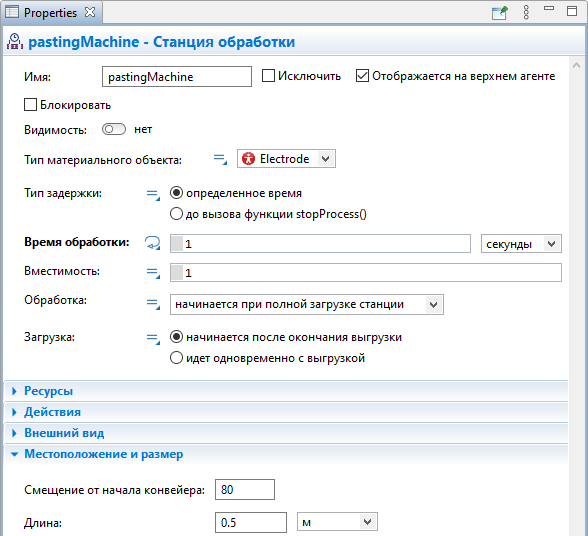Click static/dynamic switch icon beside Загрузка
588x536 pixels.
pos(153,338)
